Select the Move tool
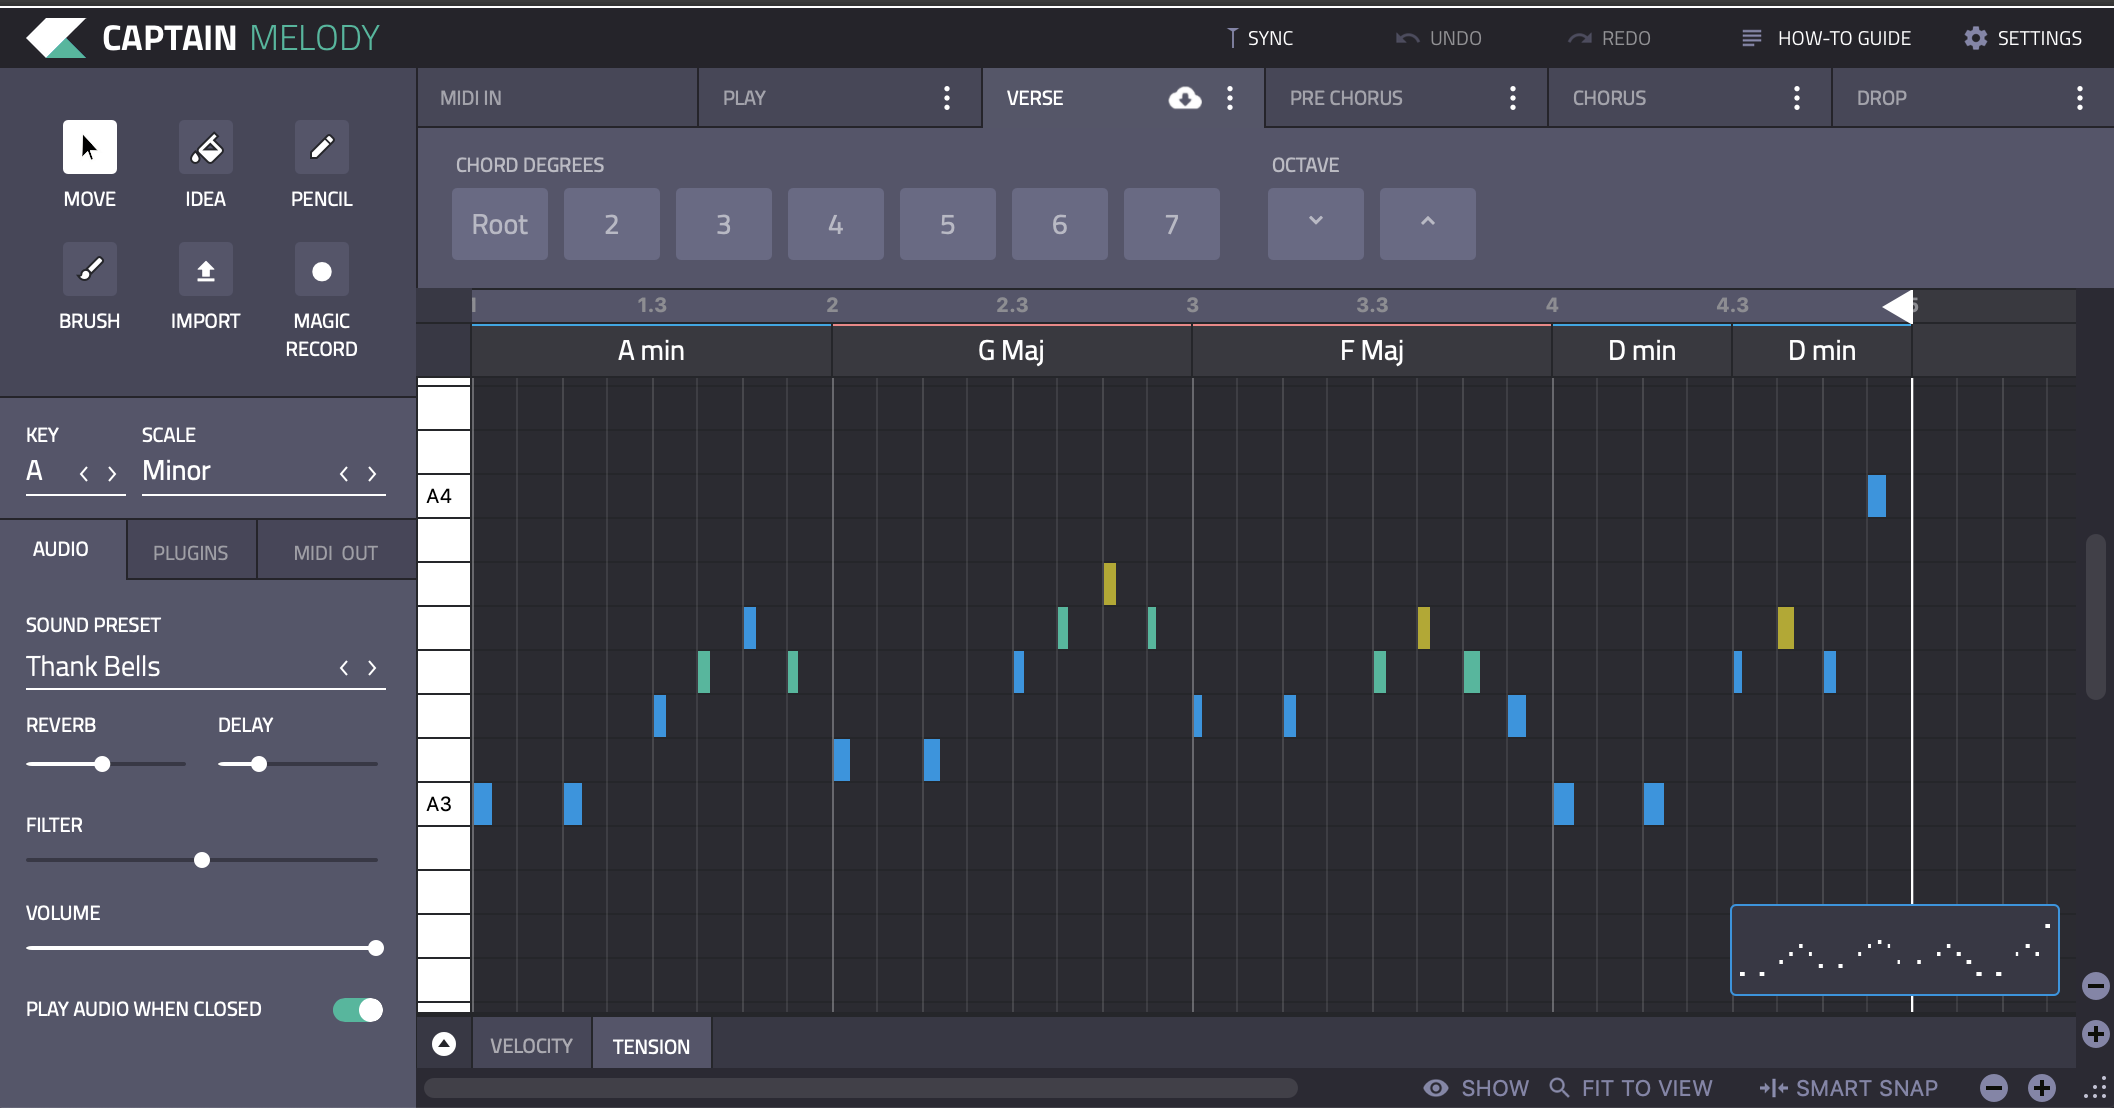This screenshot has height=1108, width=2114. (90, 148)
